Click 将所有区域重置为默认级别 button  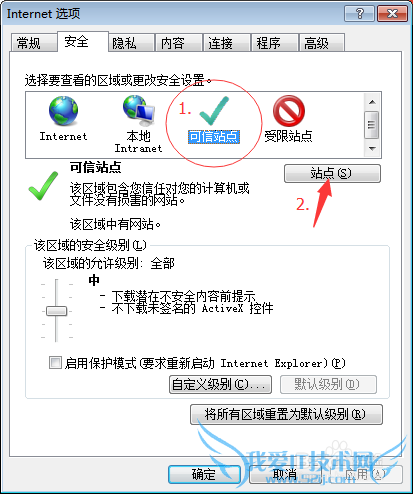(286, 414)
